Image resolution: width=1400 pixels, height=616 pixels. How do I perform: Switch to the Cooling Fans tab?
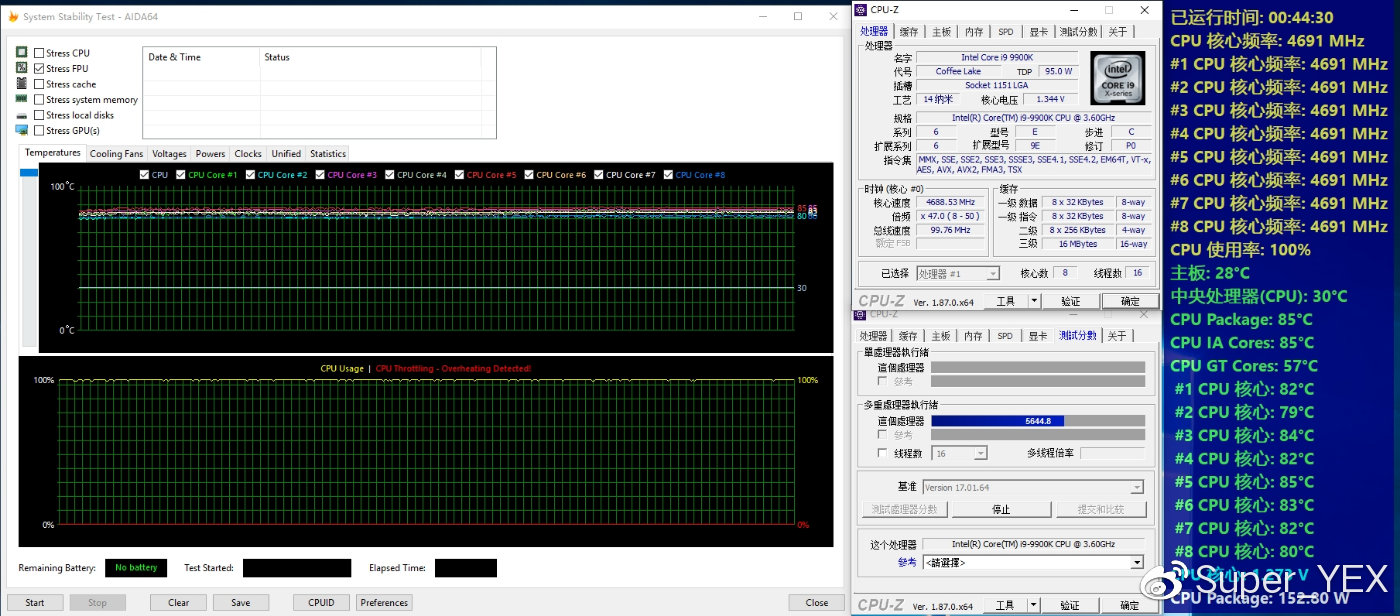pos(117,154)
